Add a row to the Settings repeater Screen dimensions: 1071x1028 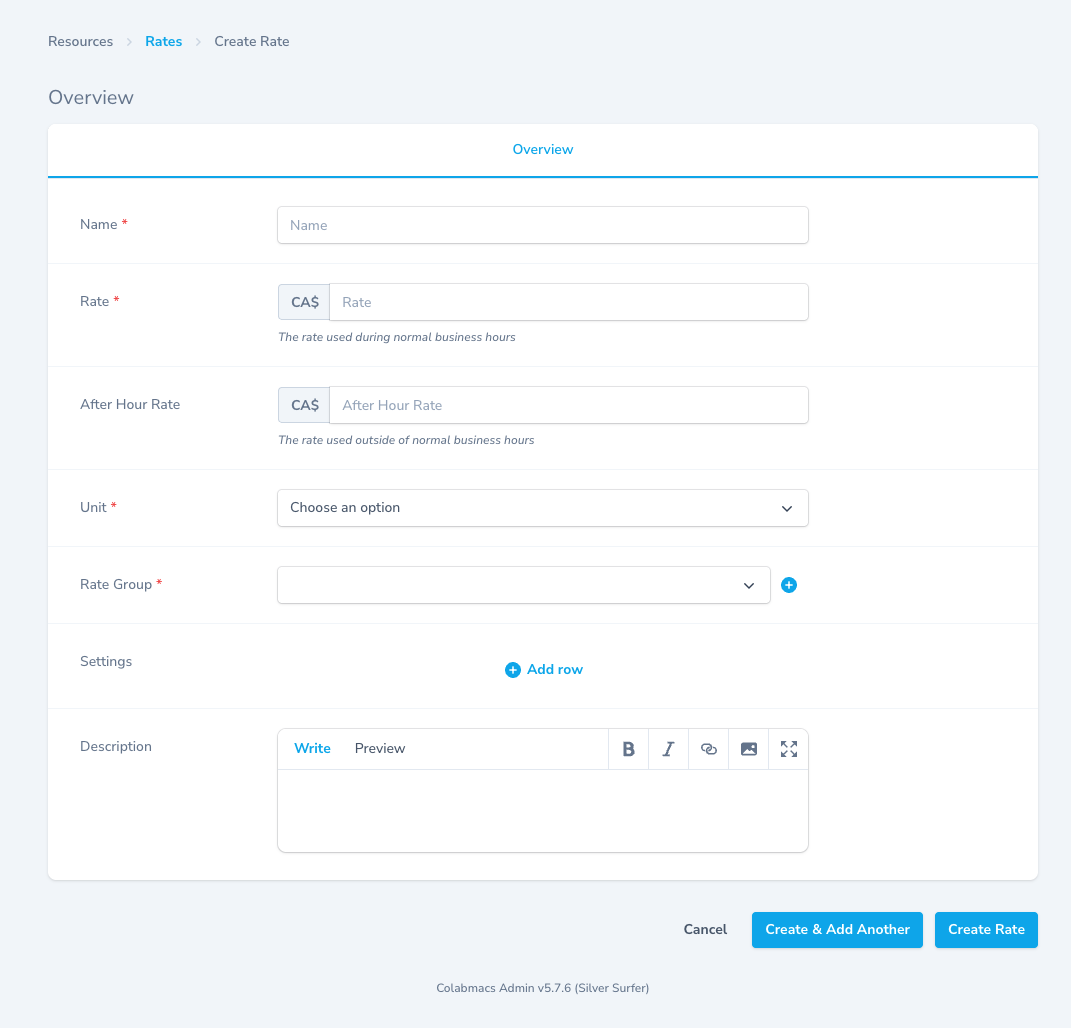pos(543,669)
